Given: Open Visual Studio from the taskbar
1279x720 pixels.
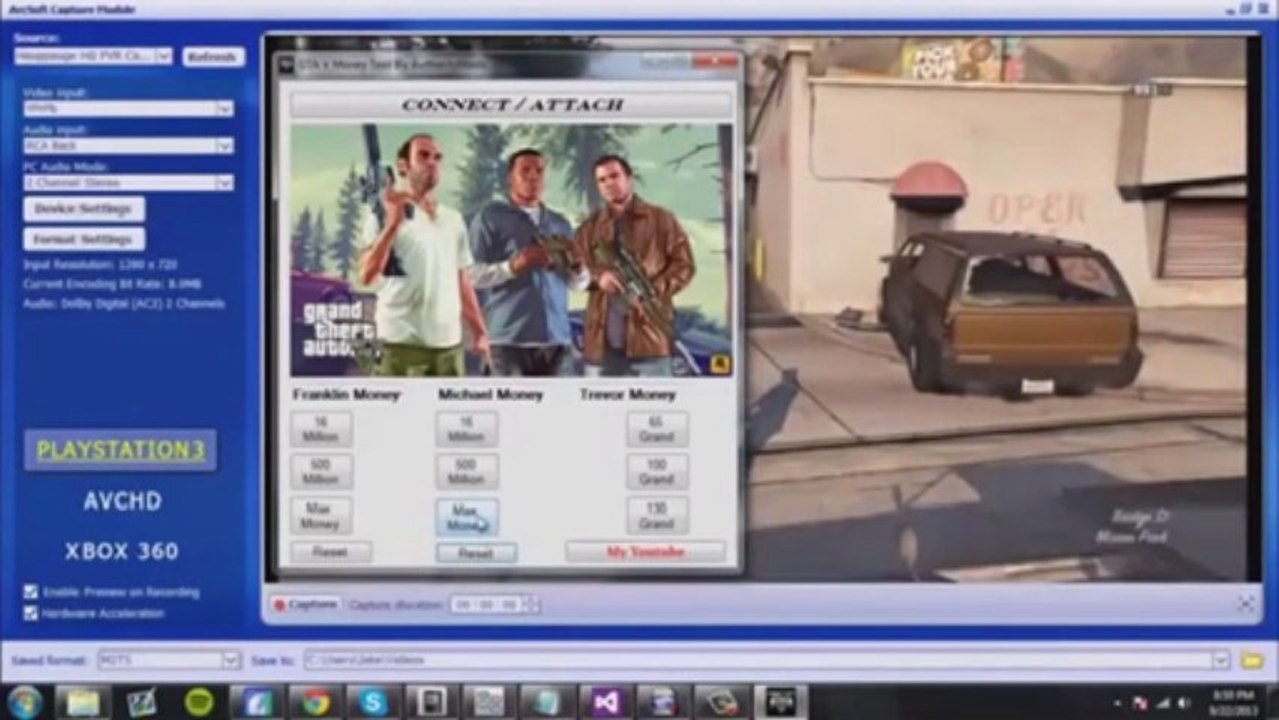Looking at the screenshot, I should (x=606, y=702).
